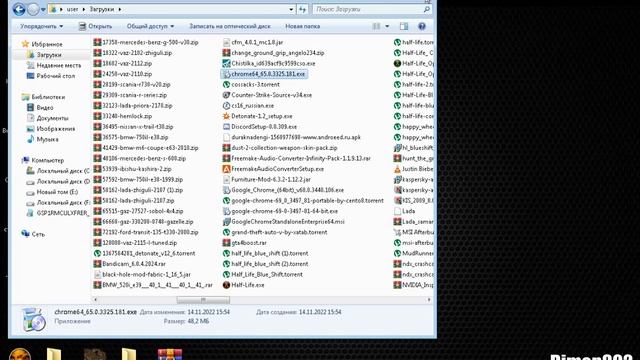Click Записать на оптический диск

230,26
